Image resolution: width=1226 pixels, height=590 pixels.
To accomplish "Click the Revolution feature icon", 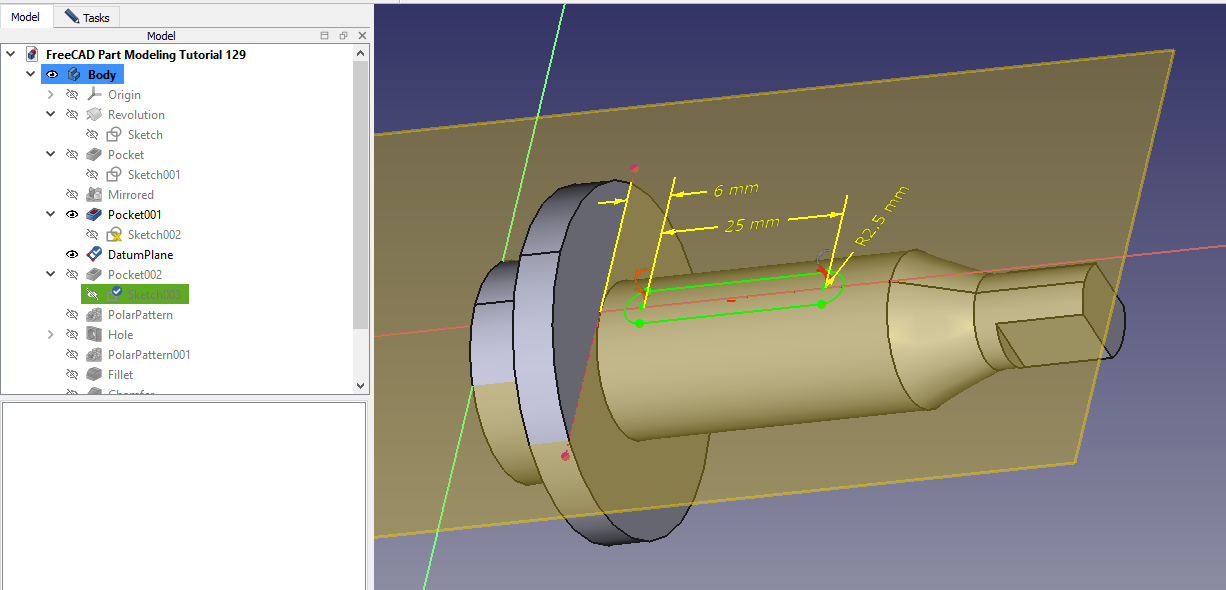I will [x=94, y=115].
